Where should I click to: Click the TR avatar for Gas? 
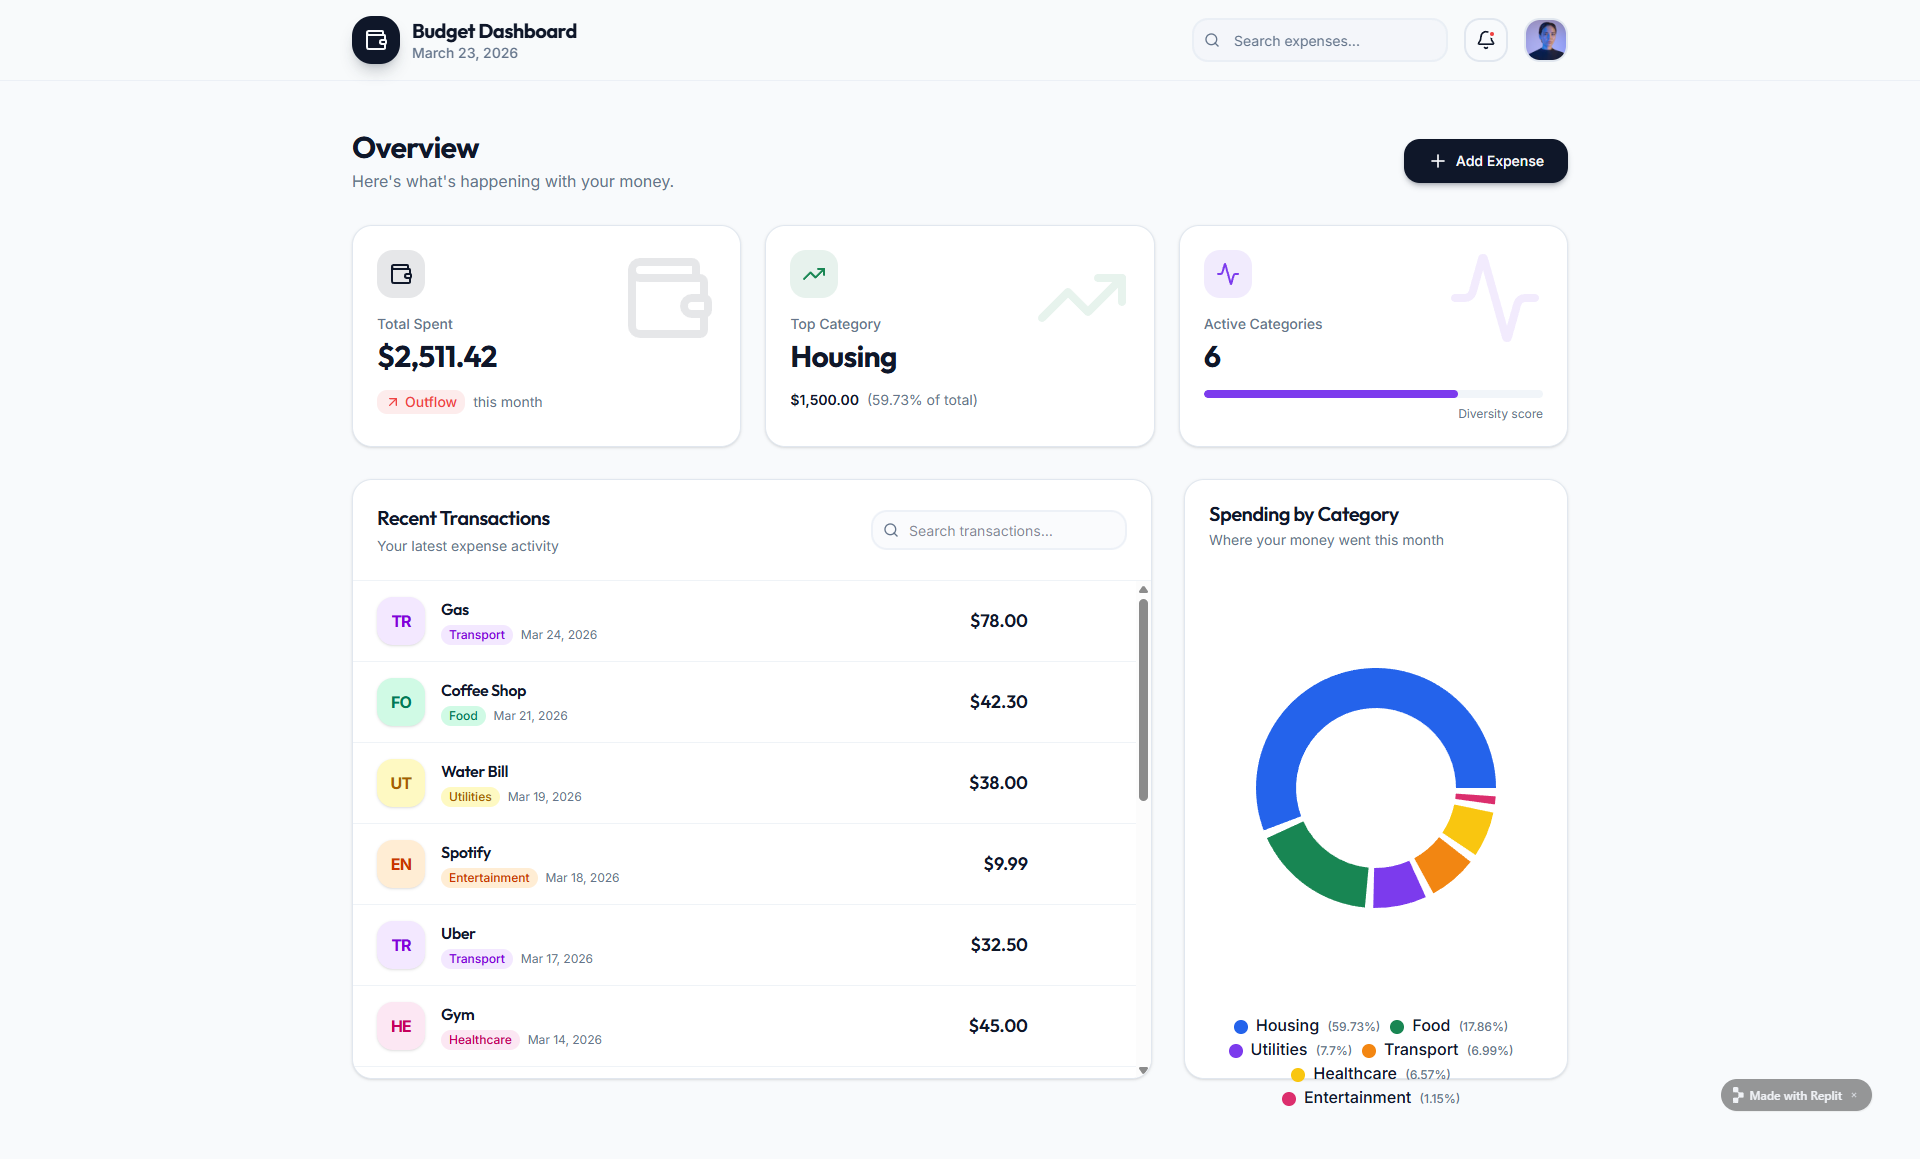coord(401,621)
